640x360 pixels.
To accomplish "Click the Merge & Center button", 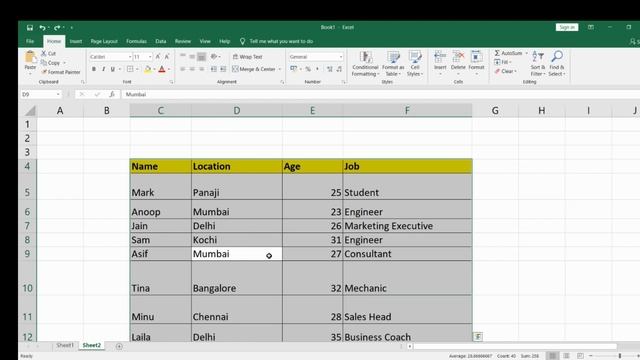I will [x=254, y=69].
